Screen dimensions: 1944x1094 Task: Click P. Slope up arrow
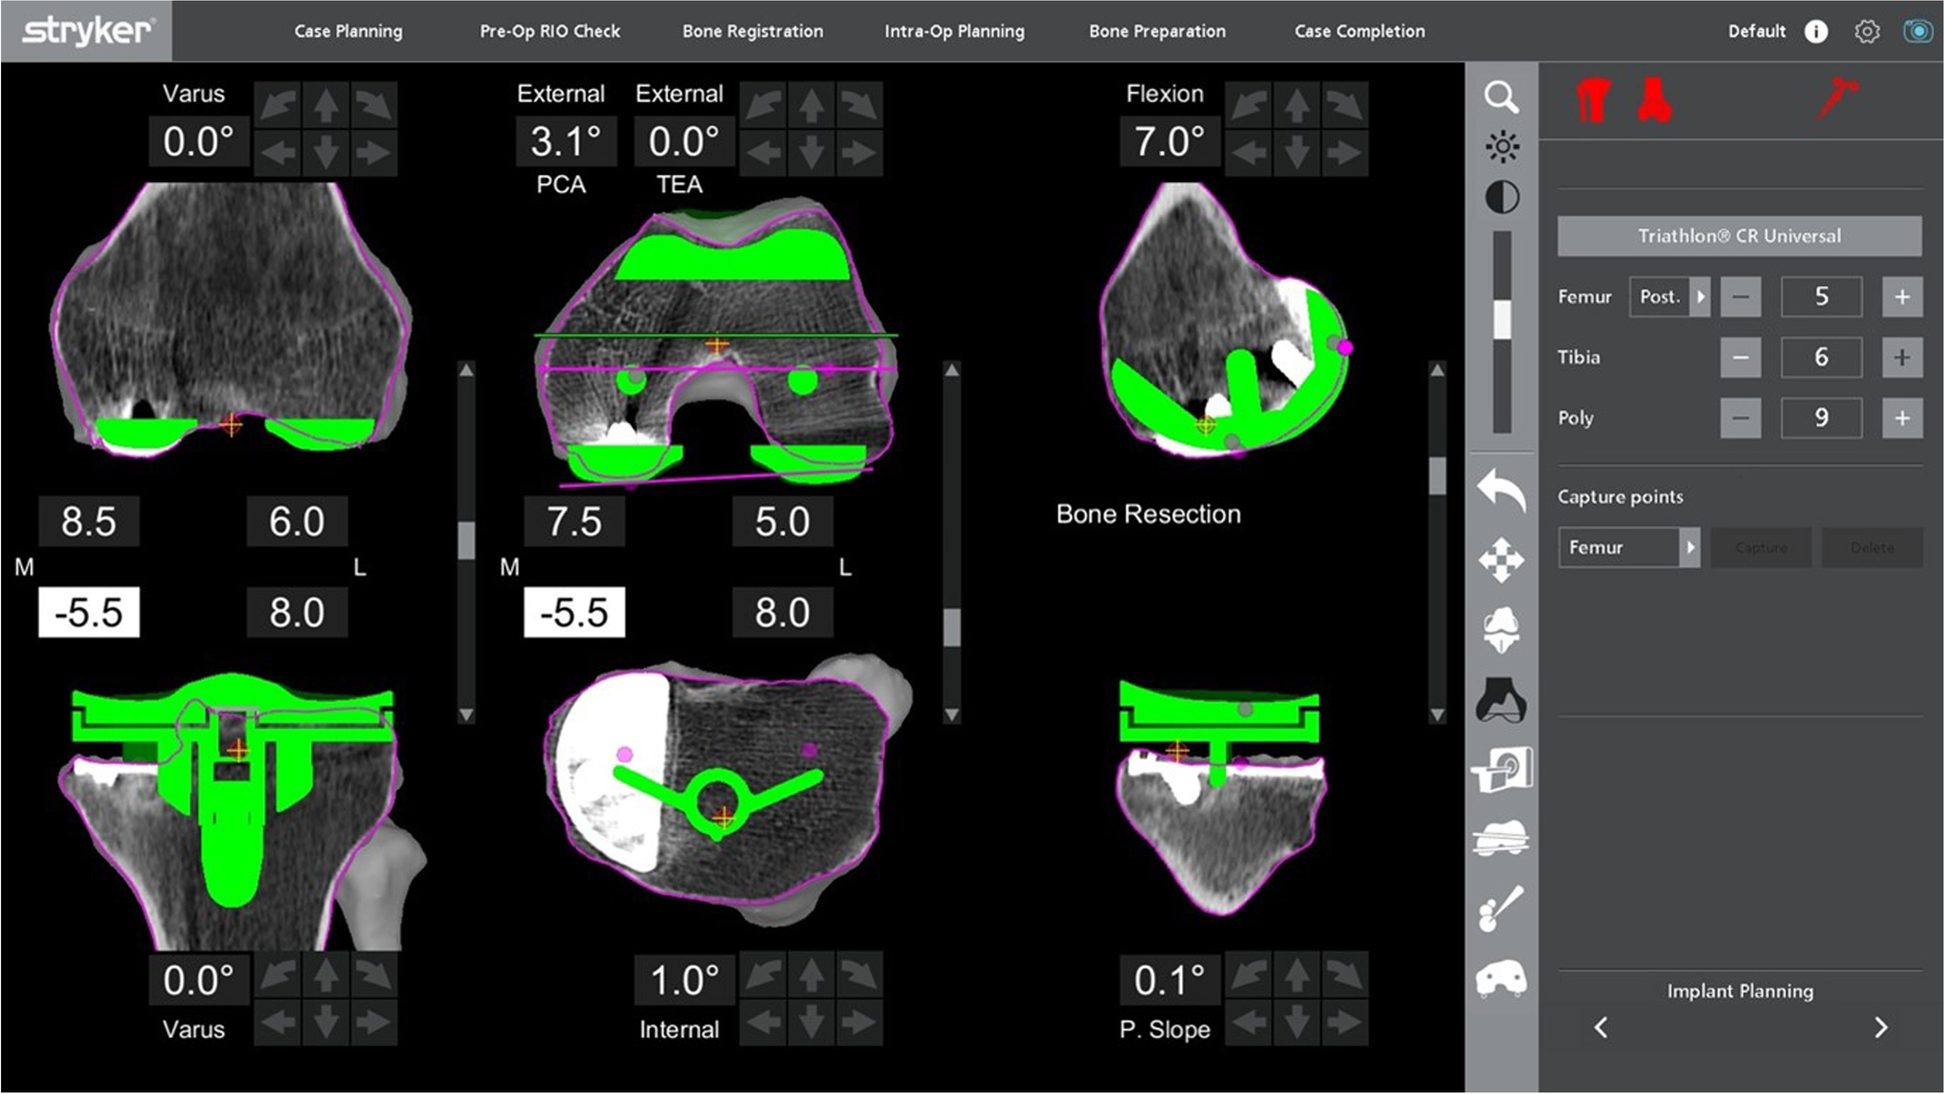click(x=1297, y=975)
